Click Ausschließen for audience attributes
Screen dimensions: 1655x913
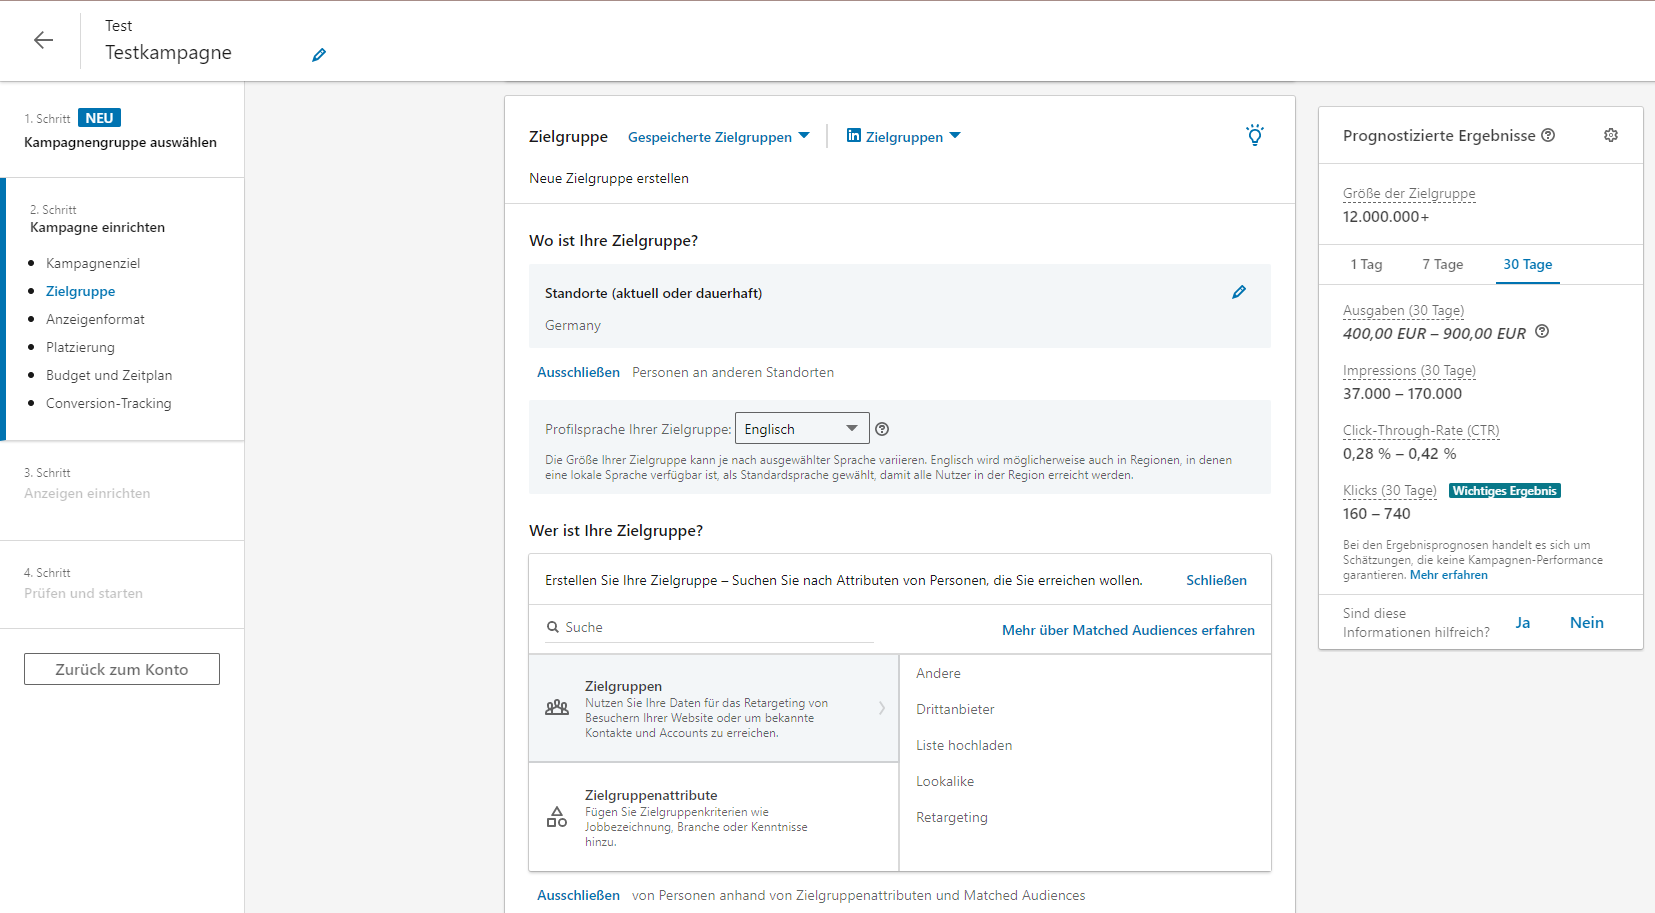578,895
